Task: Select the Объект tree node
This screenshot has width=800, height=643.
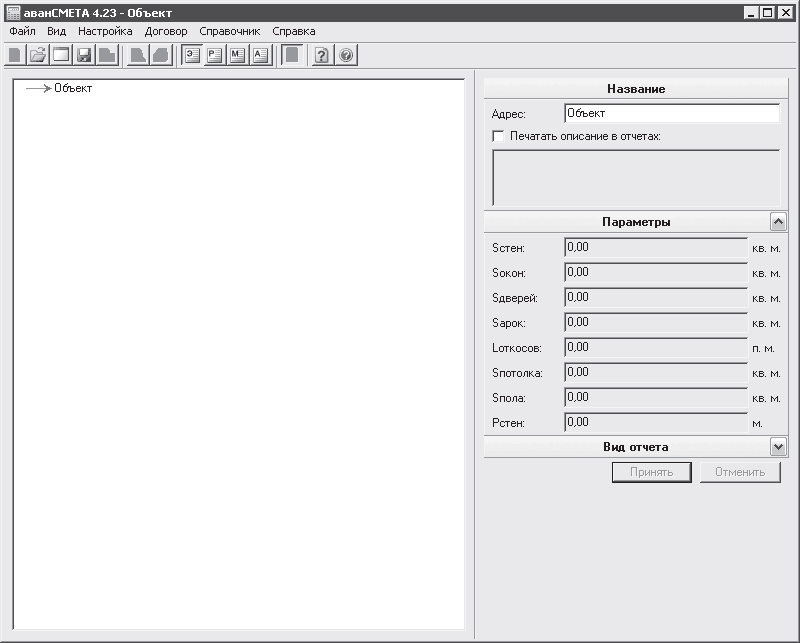Action: tap(73, 88)
